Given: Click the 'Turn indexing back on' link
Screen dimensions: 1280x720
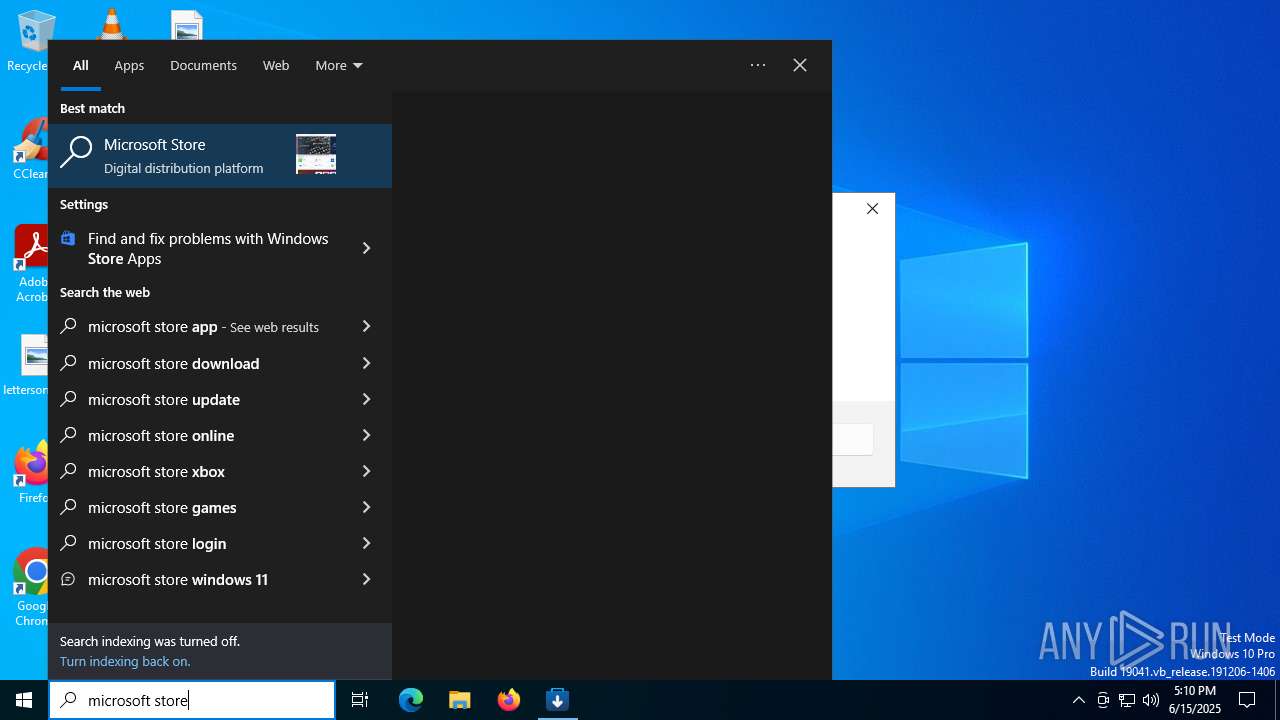Looking at the screenshot, I should point(125,661).
